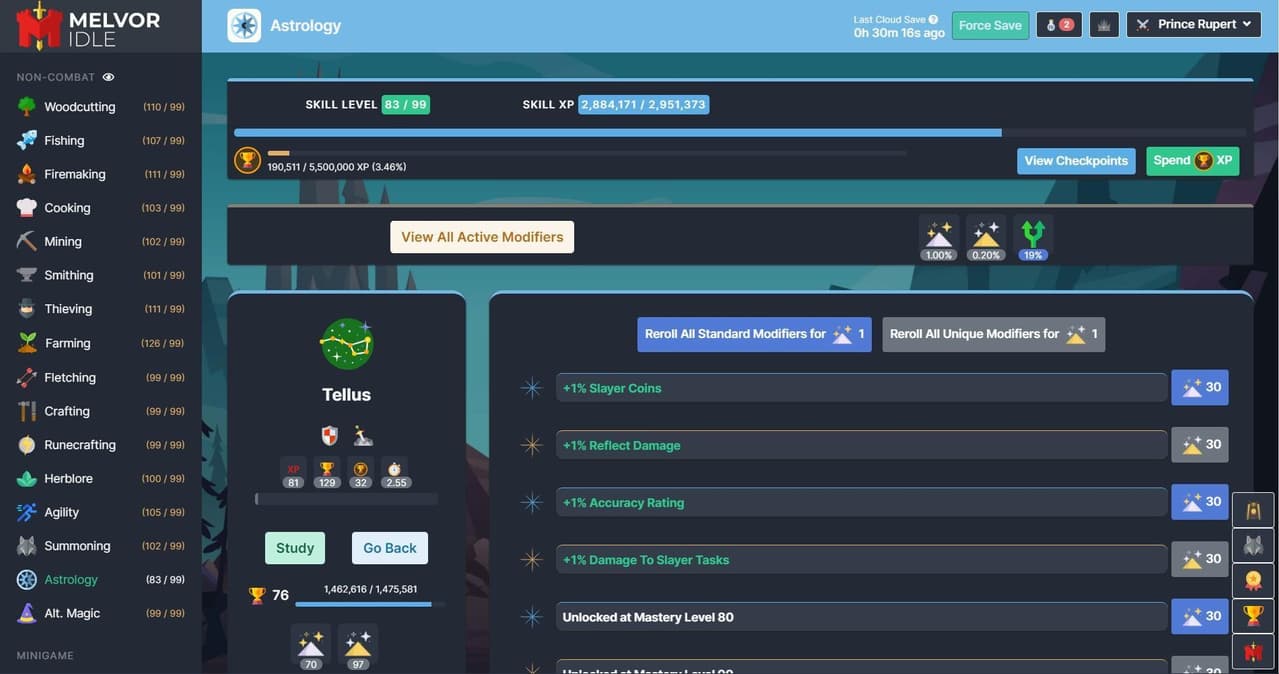Click Mastery Level 80 reroll button
This screenshot has width=1279, height=674.
(1200, 616)
